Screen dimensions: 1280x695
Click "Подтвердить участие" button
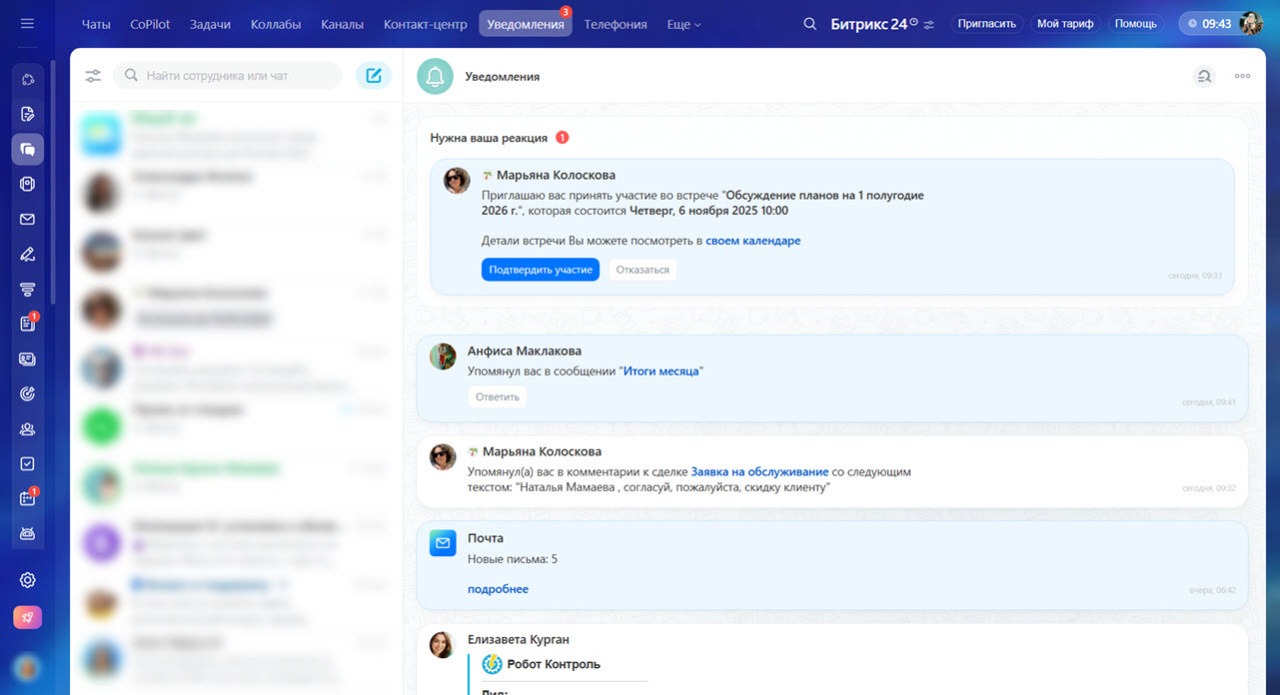tap(540, 270)
